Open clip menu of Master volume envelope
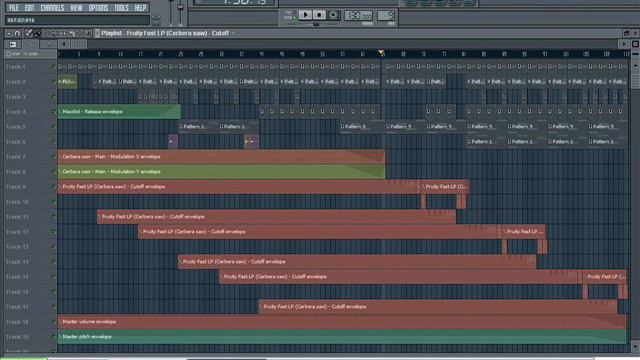 click(60, 322)
